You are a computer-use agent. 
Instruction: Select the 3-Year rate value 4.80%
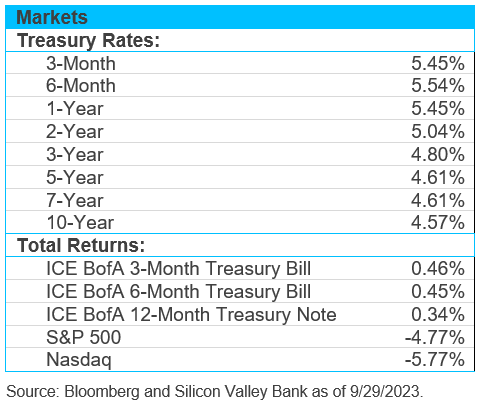point(438,154)
